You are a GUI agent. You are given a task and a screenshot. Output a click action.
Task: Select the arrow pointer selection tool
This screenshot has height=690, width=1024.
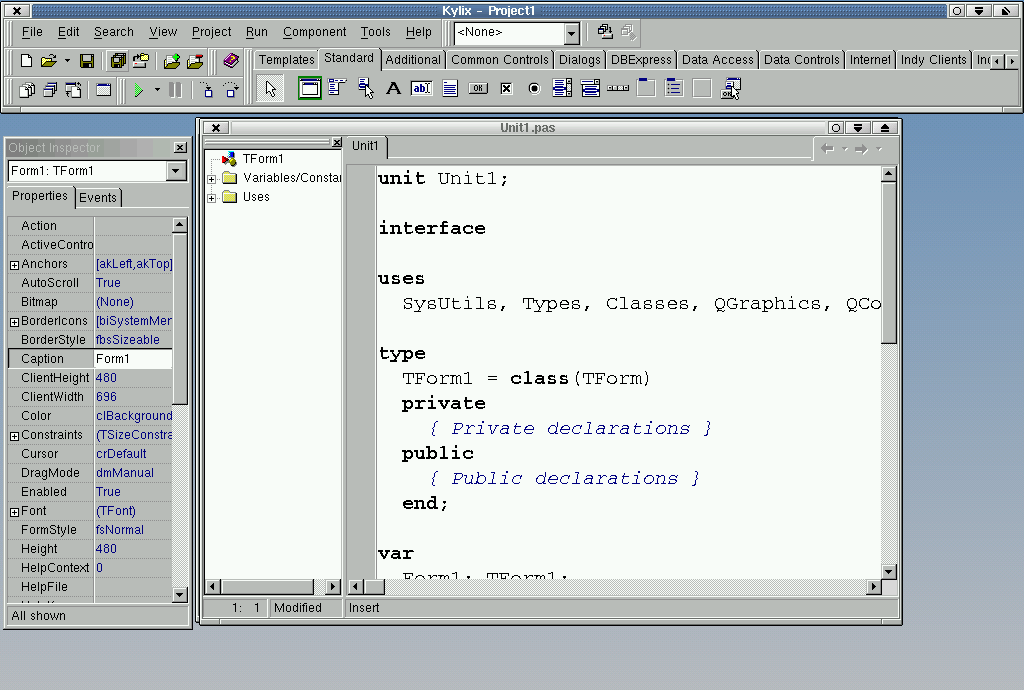click(x=270, y=89)
